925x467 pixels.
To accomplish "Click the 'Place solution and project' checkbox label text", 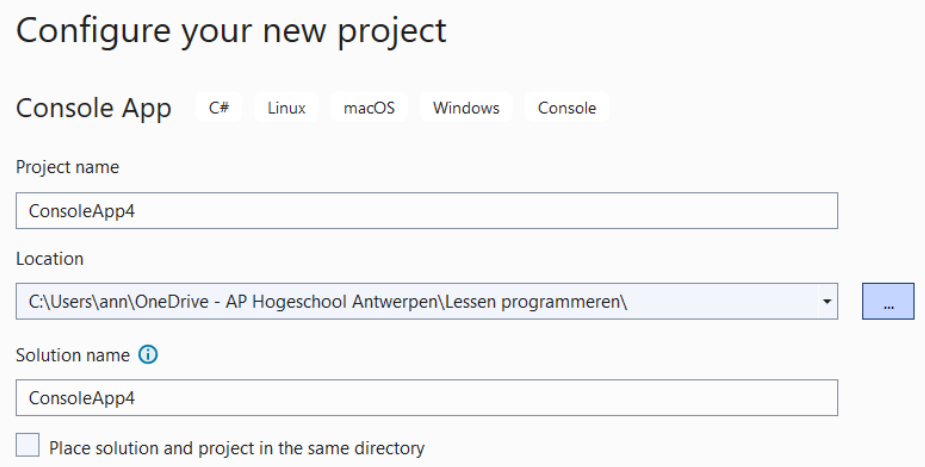I will coord(237,448).
